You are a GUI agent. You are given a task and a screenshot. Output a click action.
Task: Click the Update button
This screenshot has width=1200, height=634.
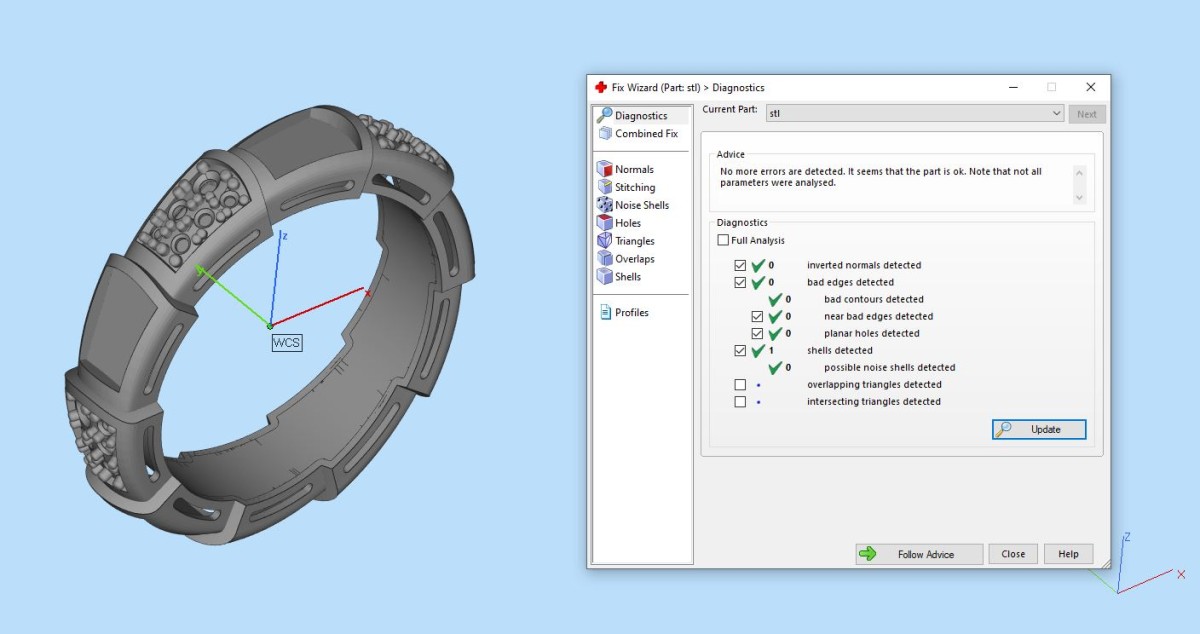point(1038,429)
